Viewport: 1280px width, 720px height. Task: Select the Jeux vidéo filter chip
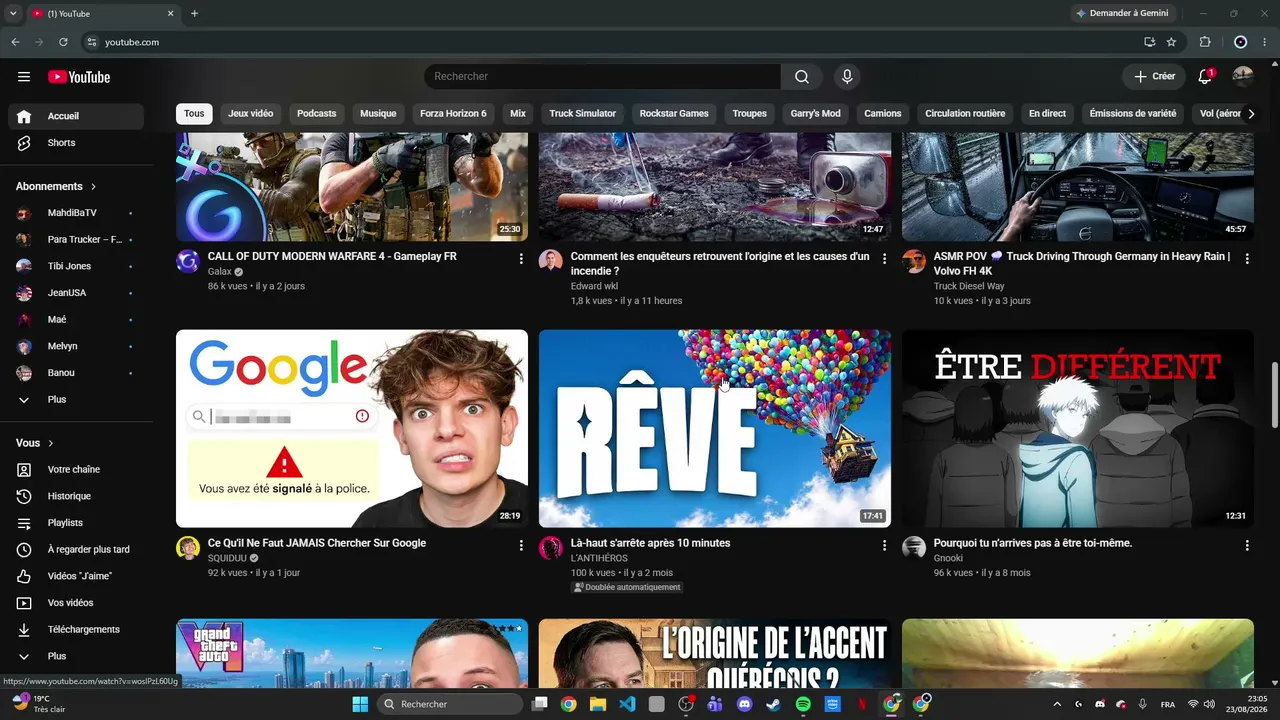[250, 114]
